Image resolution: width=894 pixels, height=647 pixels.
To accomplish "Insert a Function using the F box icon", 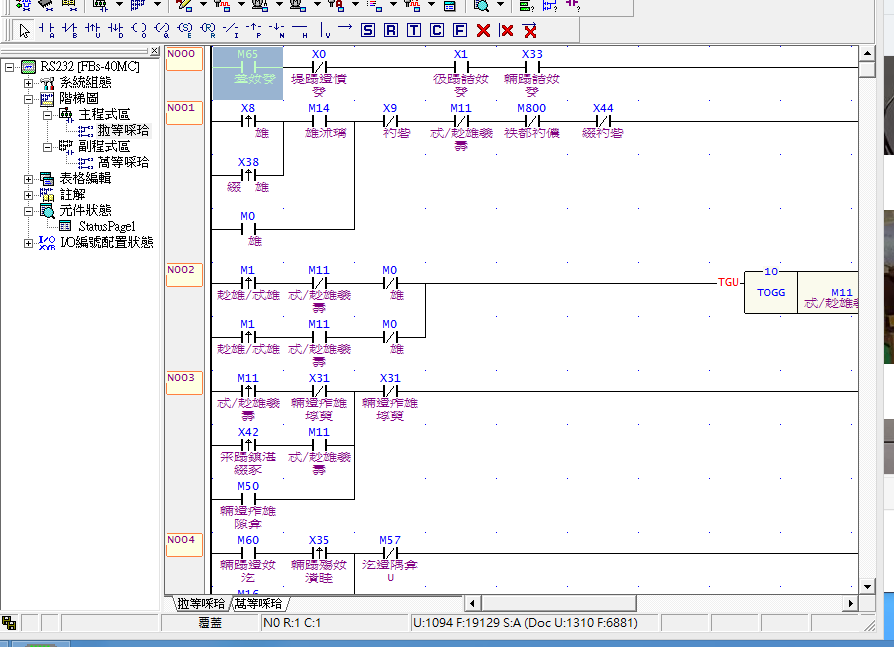I will (x=460, y=30).
